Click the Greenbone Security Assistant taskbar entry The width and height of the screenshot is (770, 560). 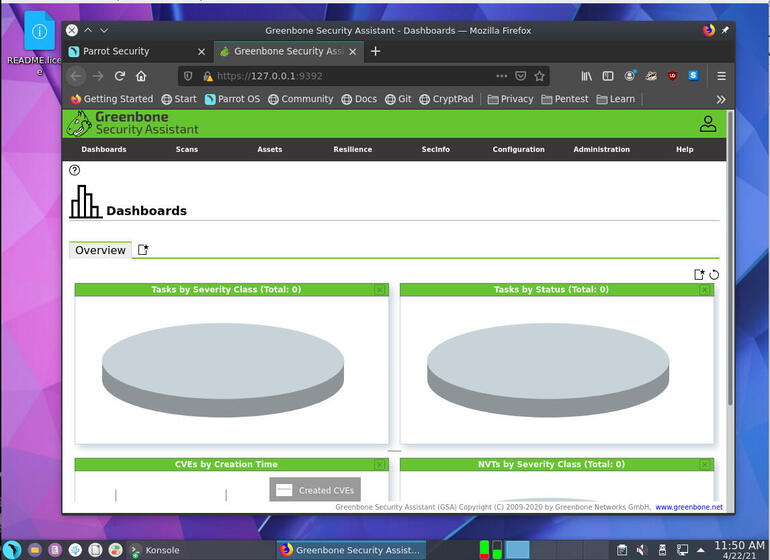tap(351, 550)
